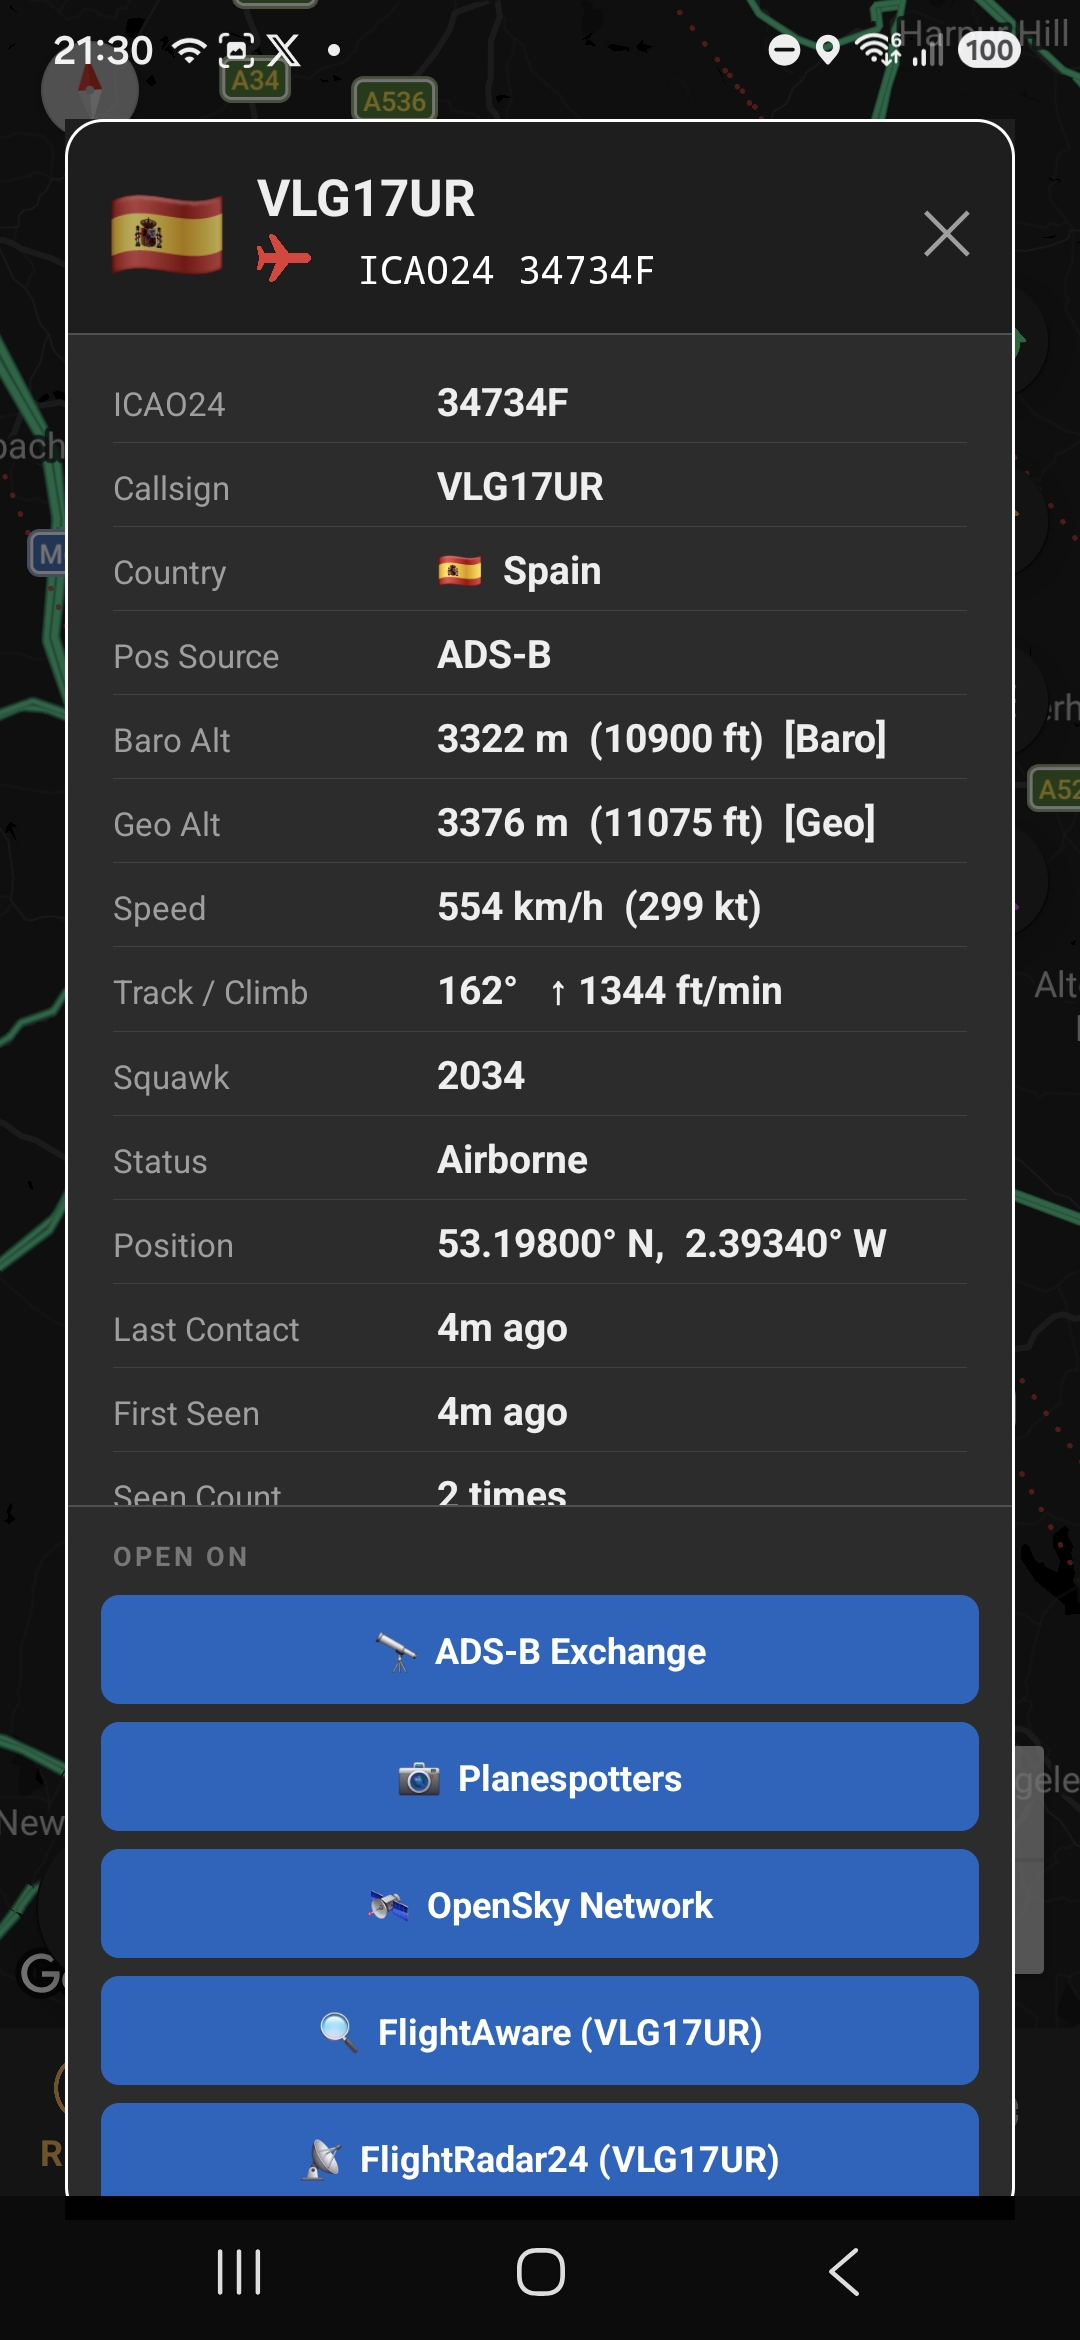Screen dimensions: 1080x2340
Task: Select Position coordinates 53.19800° N
Action: [x=550, y=1244]
